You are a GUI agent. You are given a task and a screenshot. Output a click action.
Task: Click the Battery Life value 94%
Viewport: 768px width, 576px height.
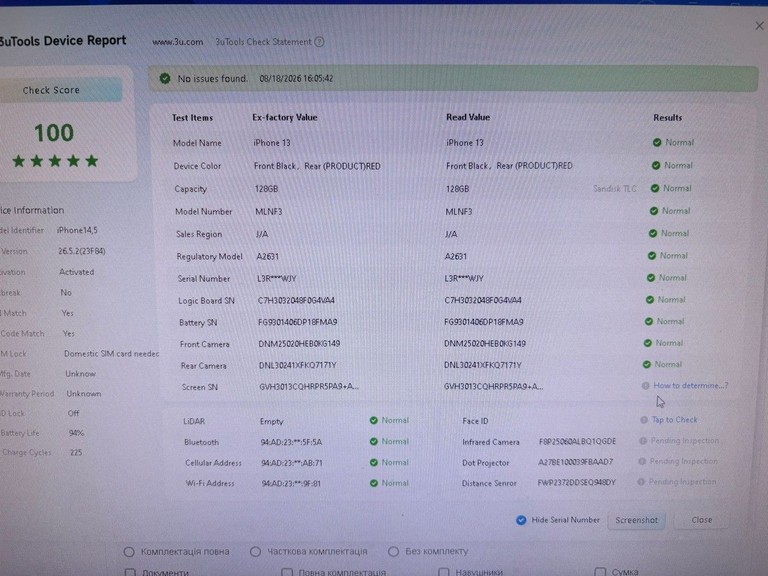point(76,433)
